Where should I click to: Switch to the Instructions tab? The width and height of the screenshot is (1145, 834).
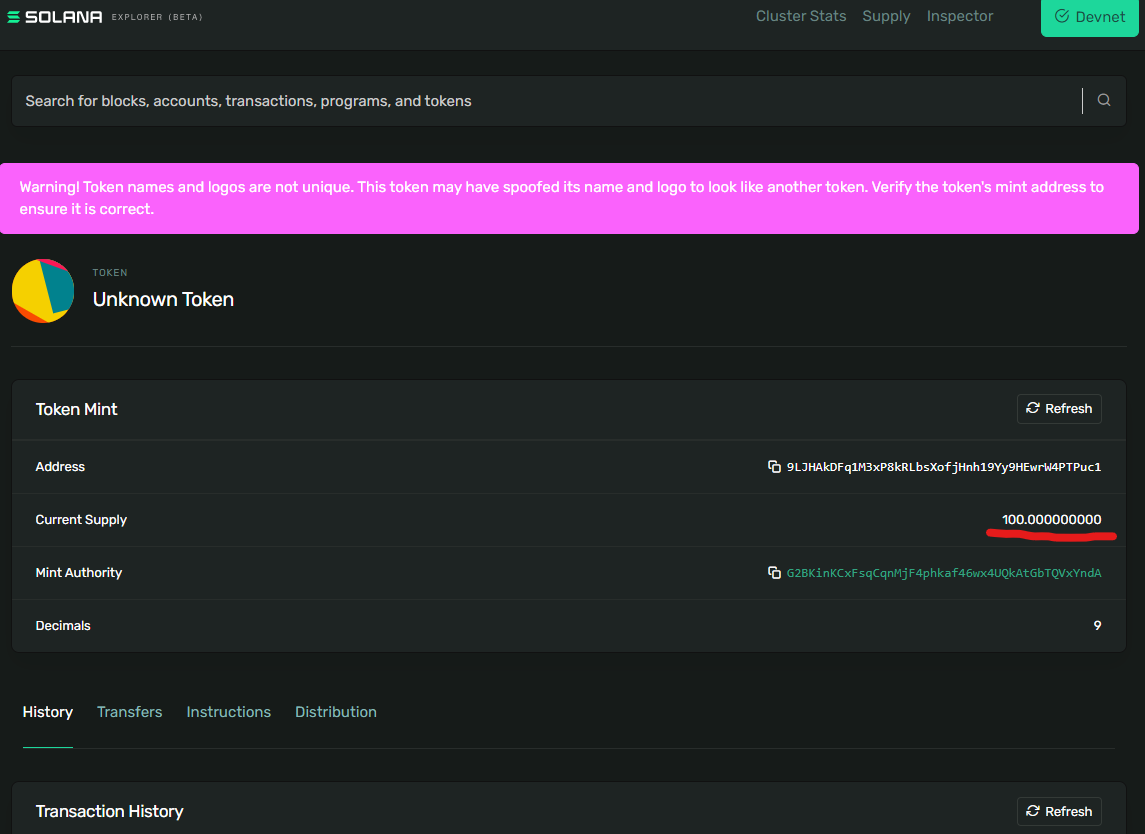(x=229, y=712)
